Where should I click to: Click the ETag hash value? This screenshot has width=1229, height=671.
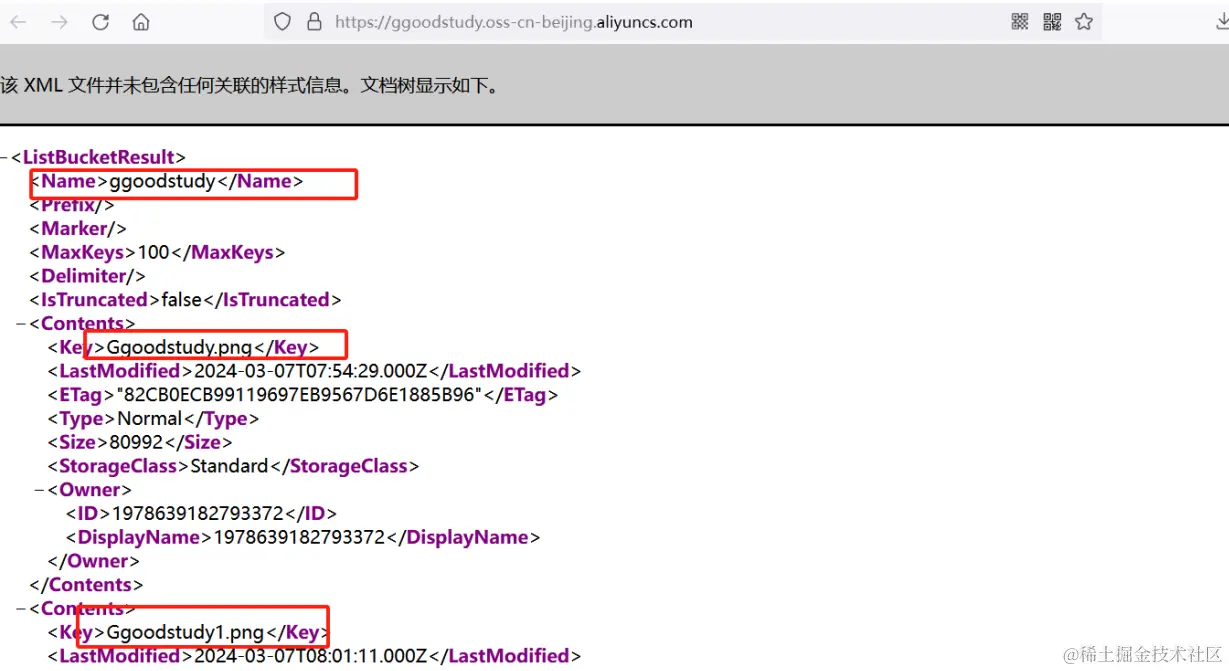pos(300,395)
